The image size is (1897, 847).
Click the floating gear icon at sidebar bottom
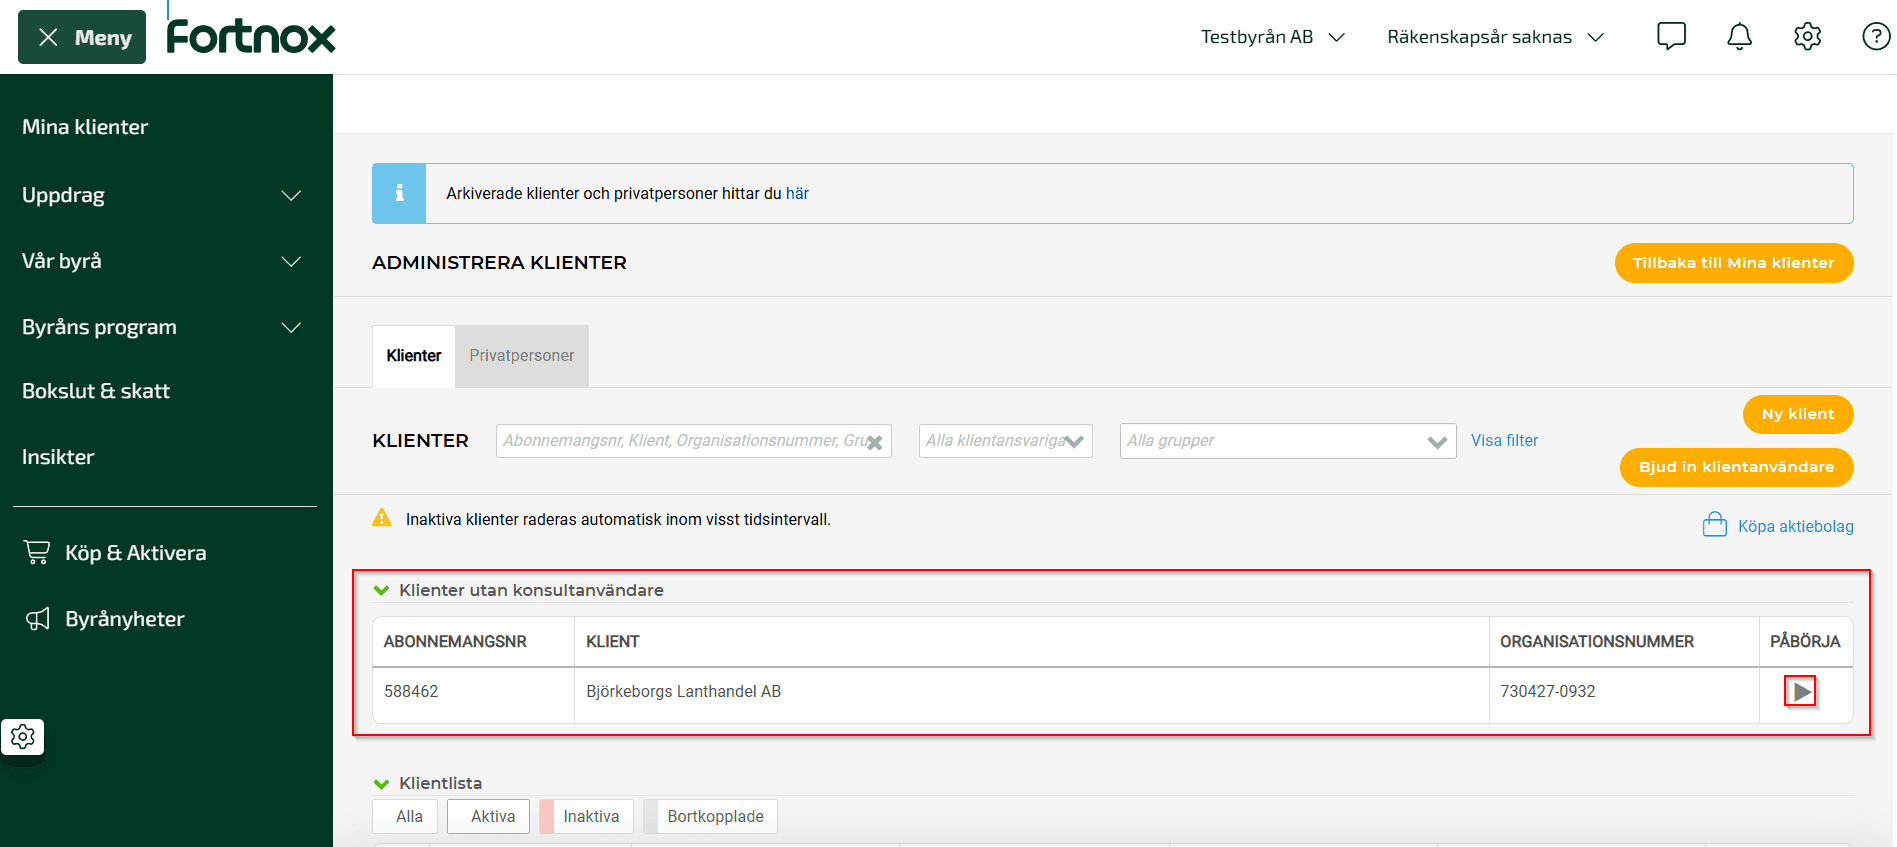(x=23, y=737)
